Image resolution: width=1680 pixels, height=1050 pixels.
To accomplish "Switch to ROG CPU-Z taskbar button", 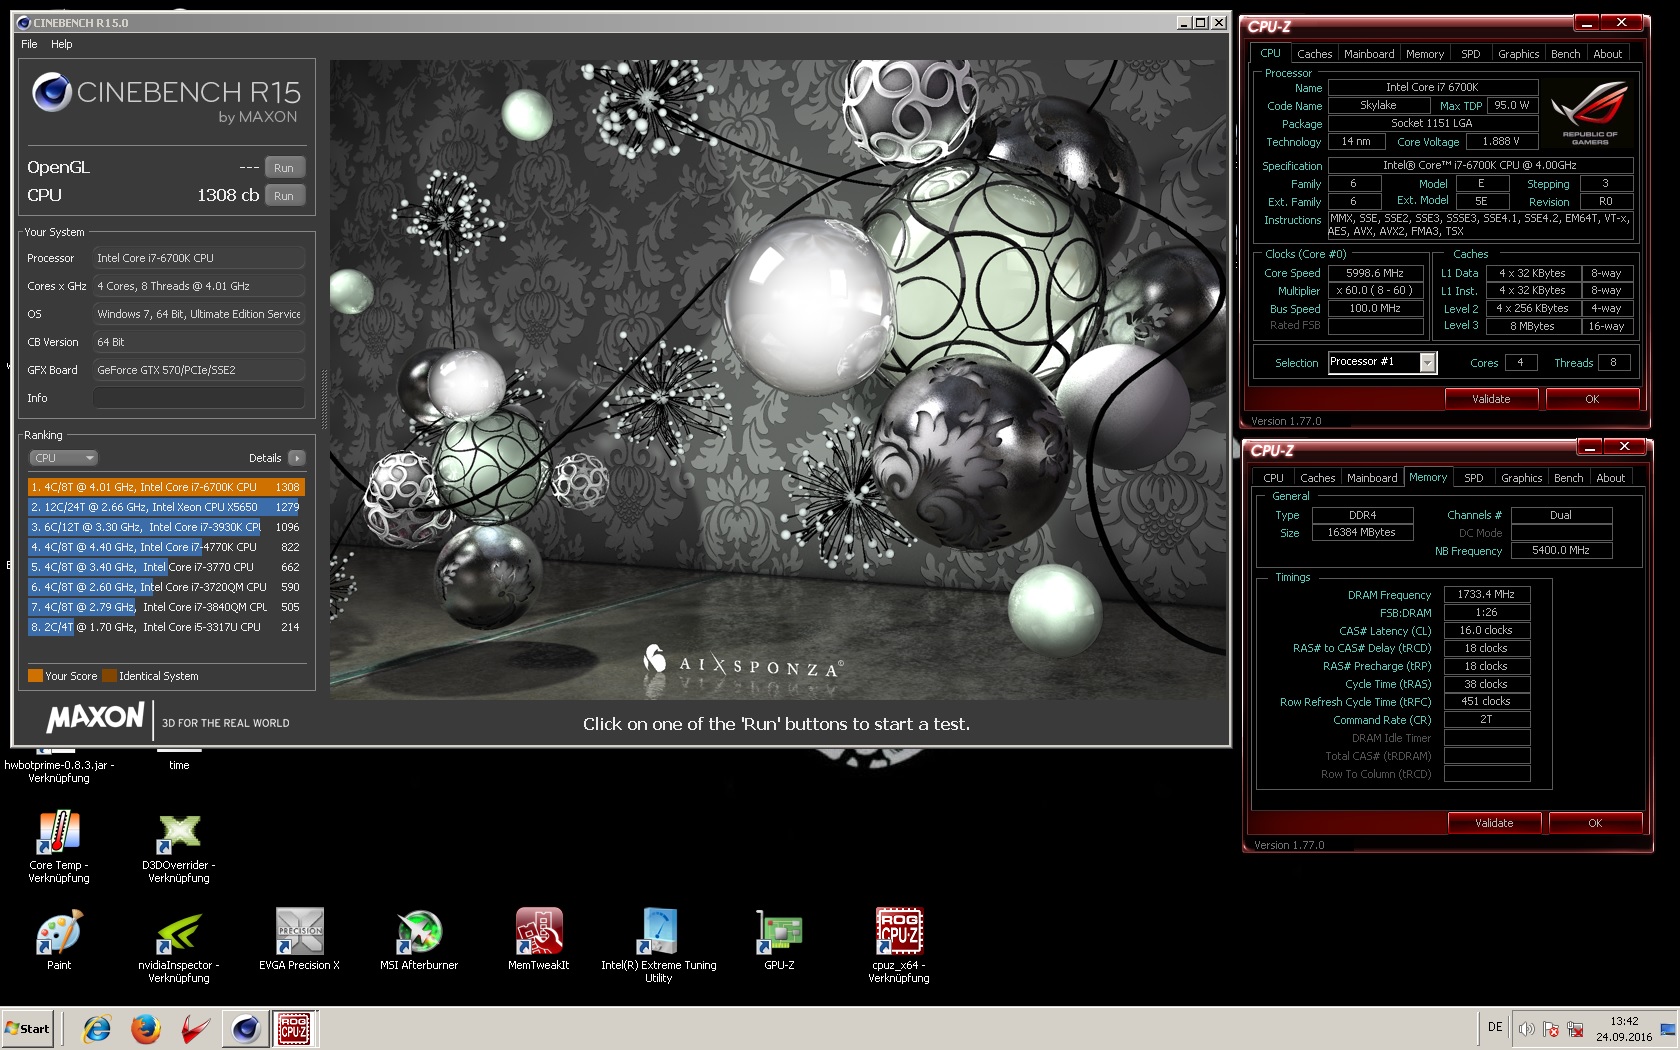I will tap(293, 1028).
